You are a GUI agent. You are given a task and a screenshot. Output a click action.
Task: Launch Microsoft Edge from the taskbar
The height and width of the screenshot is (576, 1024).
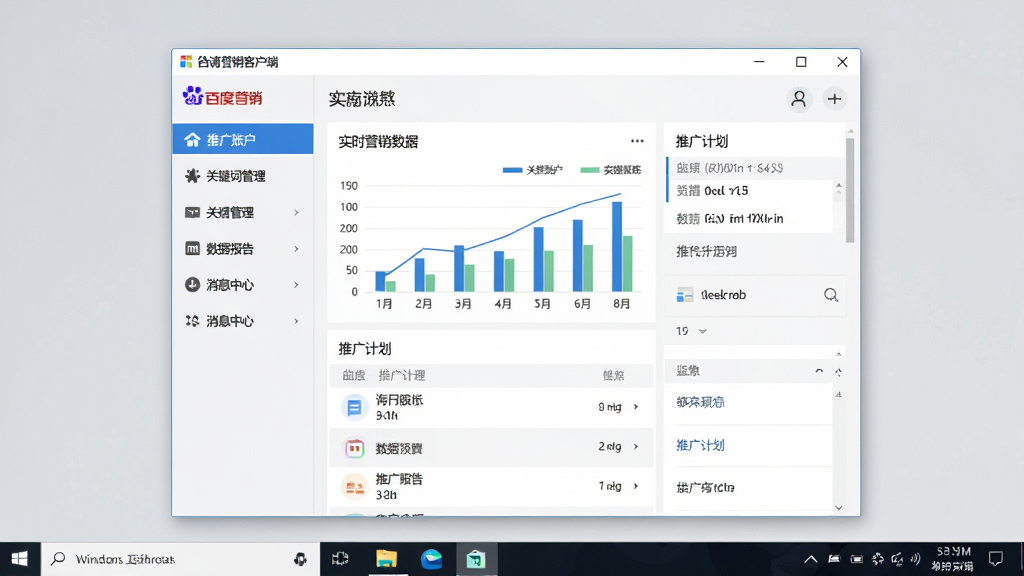(431, 559)
